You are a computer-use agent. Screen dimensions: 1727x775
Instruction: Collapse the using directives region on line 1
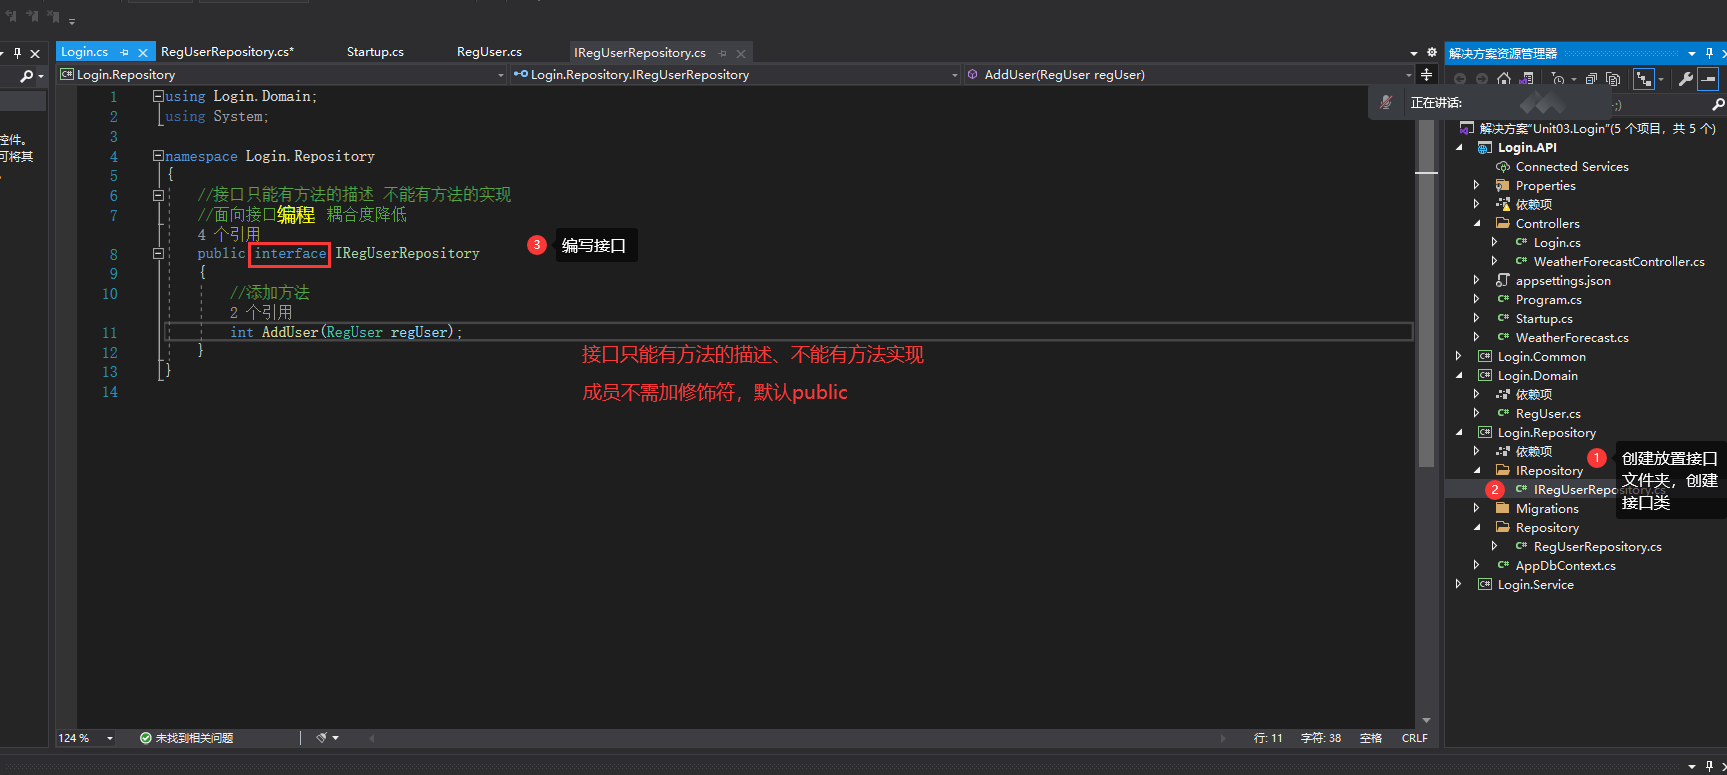click(x=158, y=96)
